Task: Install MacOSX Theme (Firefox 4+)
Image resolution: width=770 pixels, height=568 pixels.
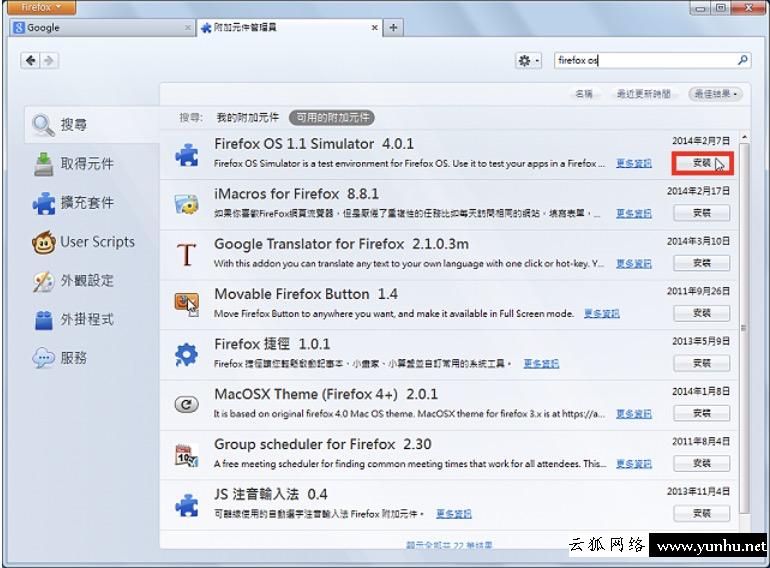Action: tap(702, 413)
